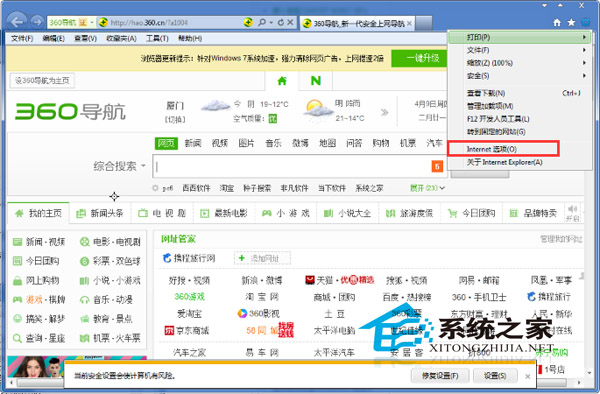Click the 一键升级 green button

coord(419,59)
